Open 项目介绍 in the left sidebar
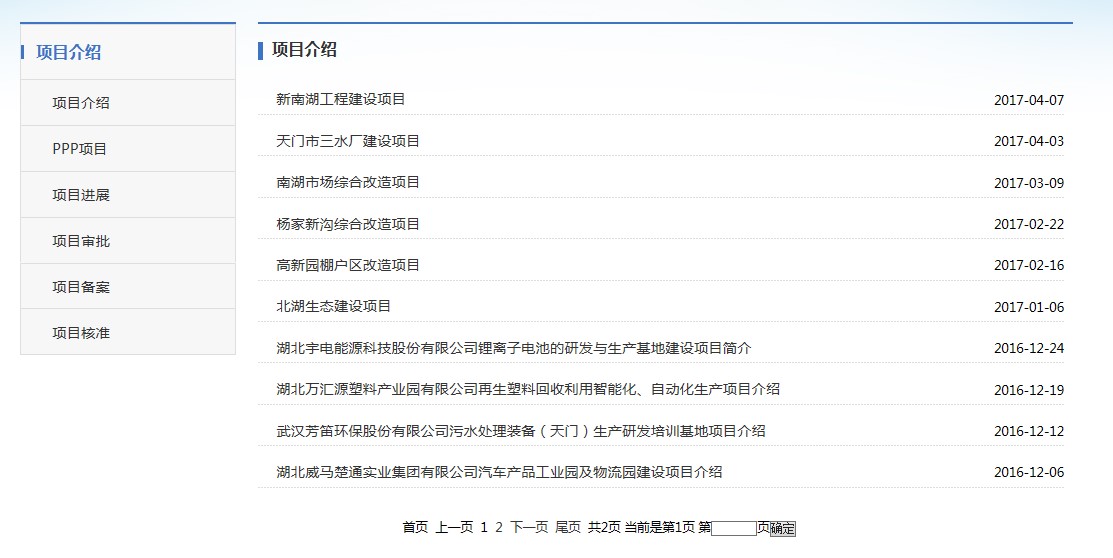Image resolution: width=1113 pixels, height=558 pixels. coord(81,103)
